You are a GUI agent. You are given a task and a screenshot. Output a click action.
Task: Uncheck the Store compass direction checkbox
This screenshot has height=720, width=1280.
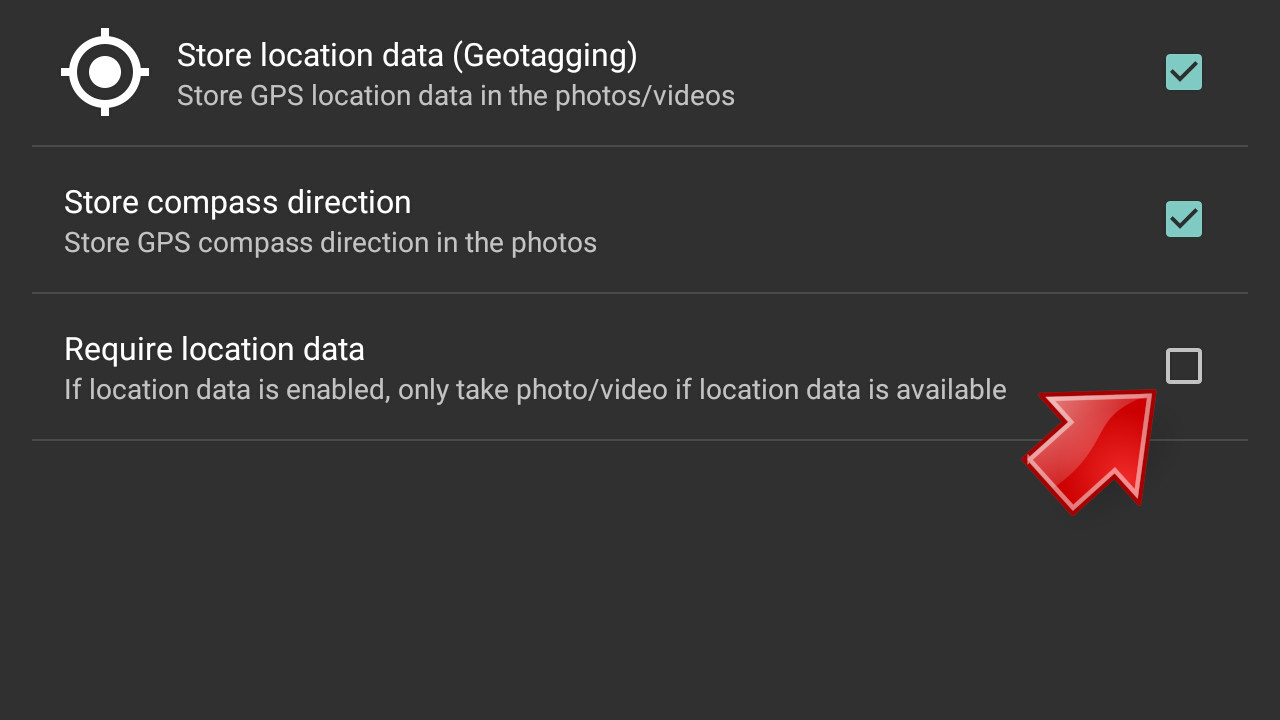pos(1184,219)
